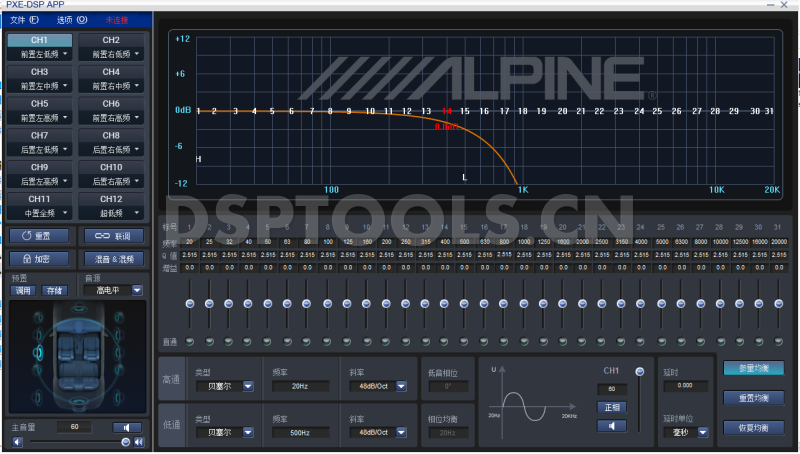Open the 高通 斜率 48dB/Oct dropdown
The width and height of the screenshot is (800, 454).
pyautogui.click(x=401, y=386)
